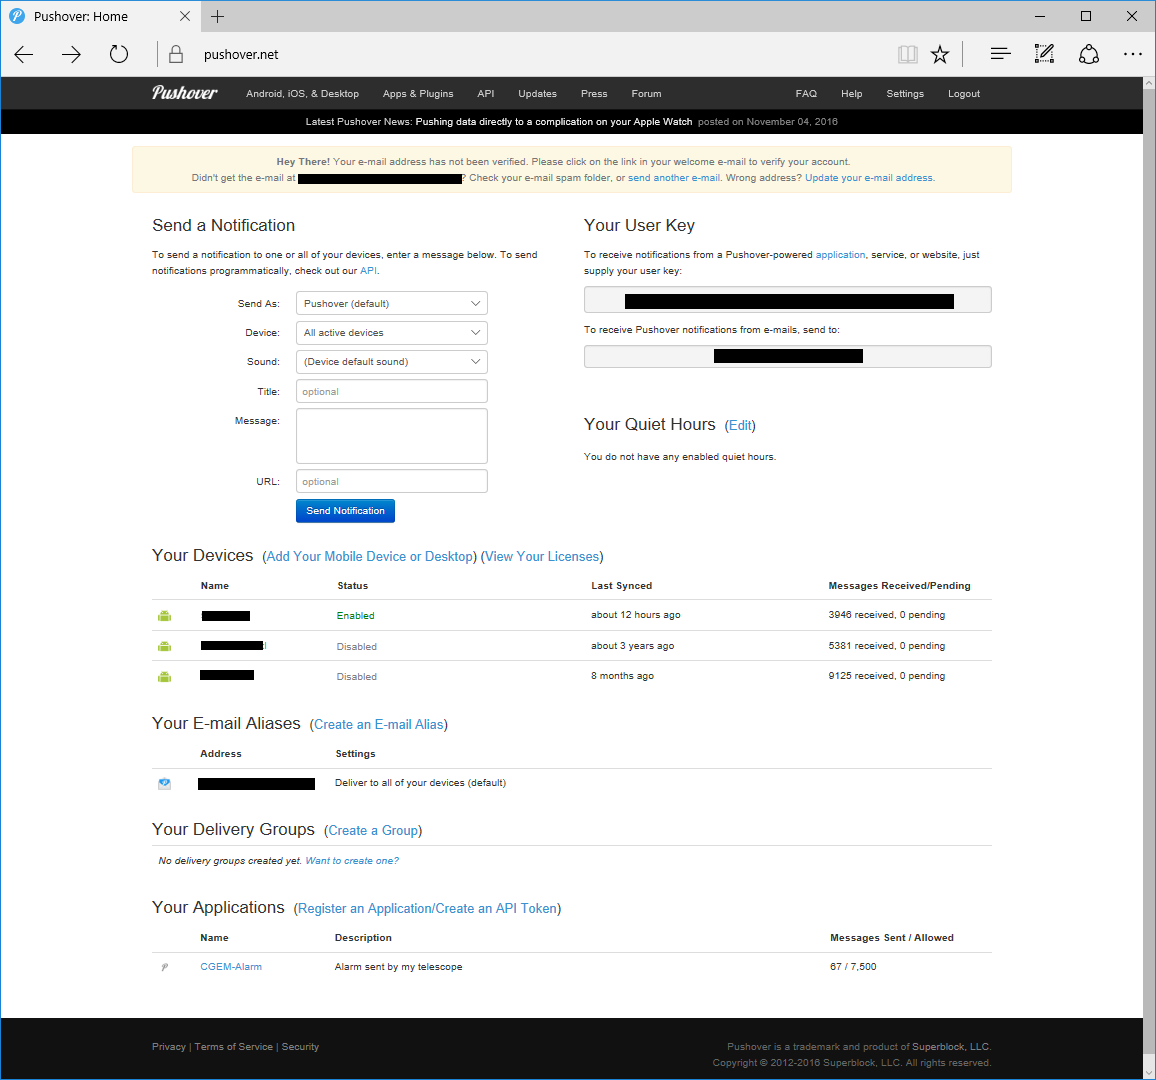The width and height of the screenshot is (1156, 1080).
Task: Click Logout in navigation bar
Action: pyautogui.click(x=964, y=94)
